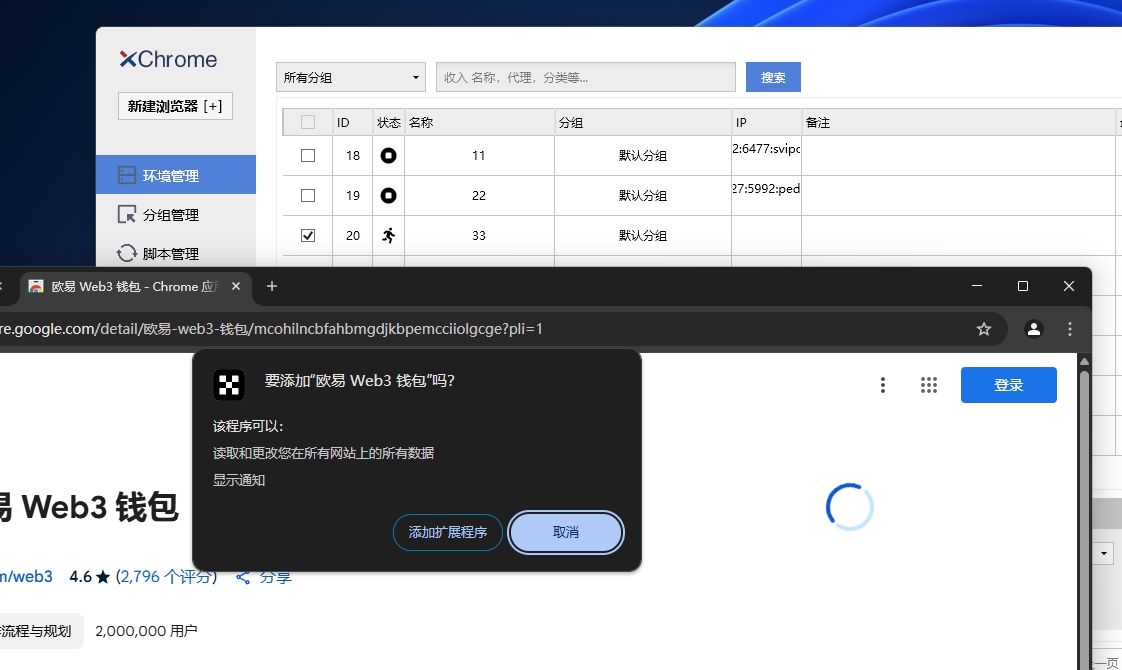
Task: Select name cell '22' in the table
Action: [x=479, y=195]
